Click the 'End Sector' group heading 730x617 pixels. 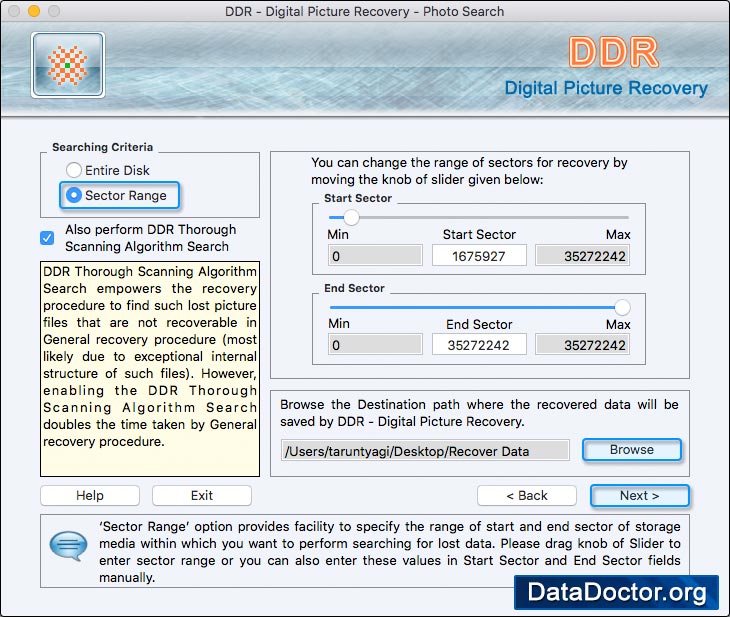pyautogui.click(x=354, y=288)
